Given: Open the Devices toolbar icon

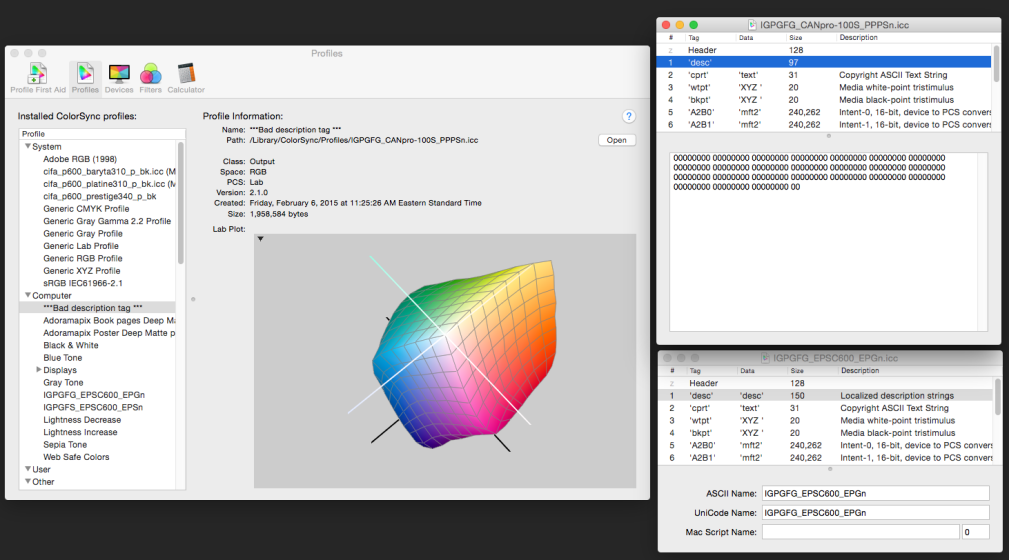Looking at the screenshot, I should pyautogui.click(x=119, y=79).
